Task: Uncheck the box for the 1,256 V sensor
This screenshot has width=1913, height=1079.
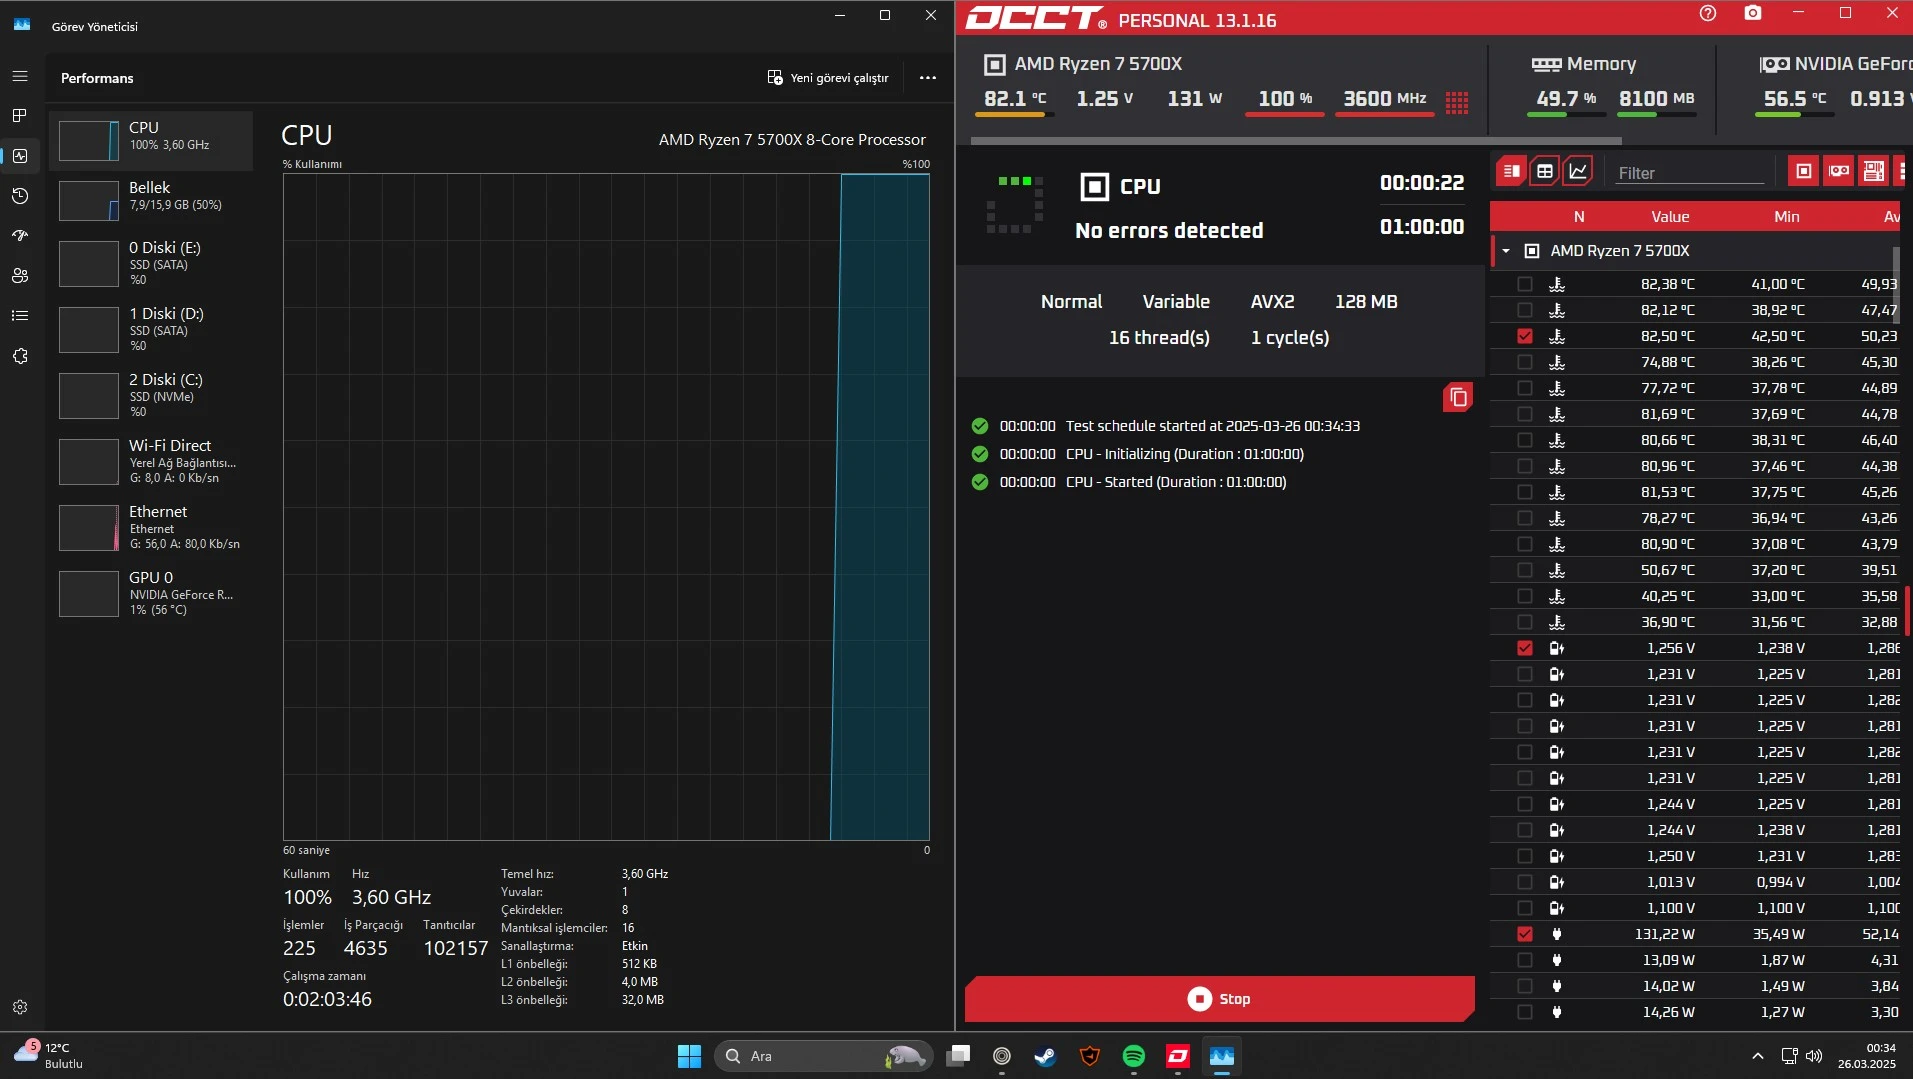Action: (1524, 648)
